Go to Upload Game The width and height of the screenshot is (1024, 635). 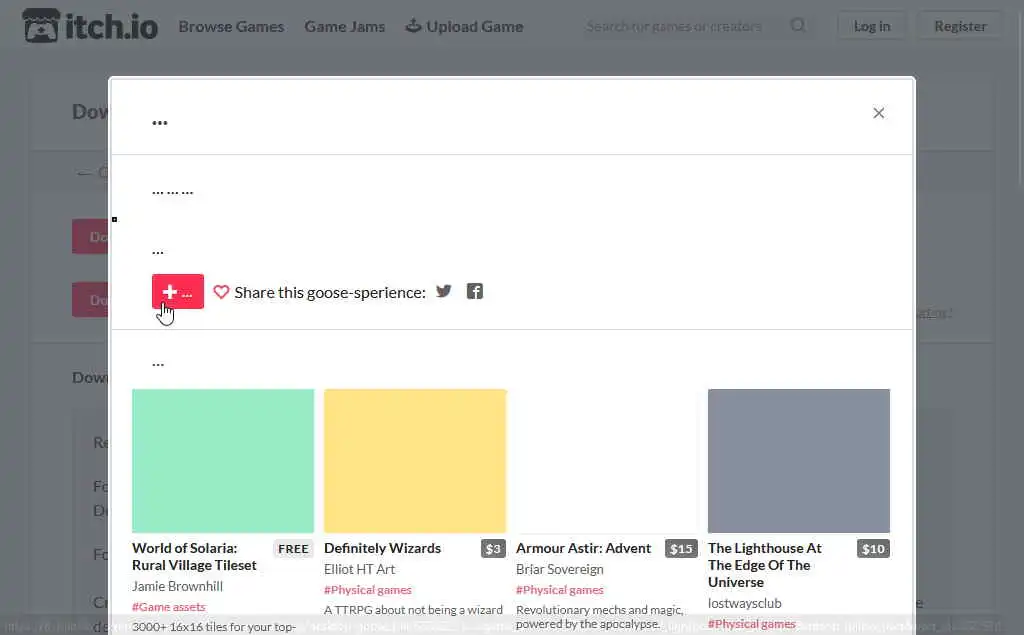pyautogui.click(x=464, y=27)
